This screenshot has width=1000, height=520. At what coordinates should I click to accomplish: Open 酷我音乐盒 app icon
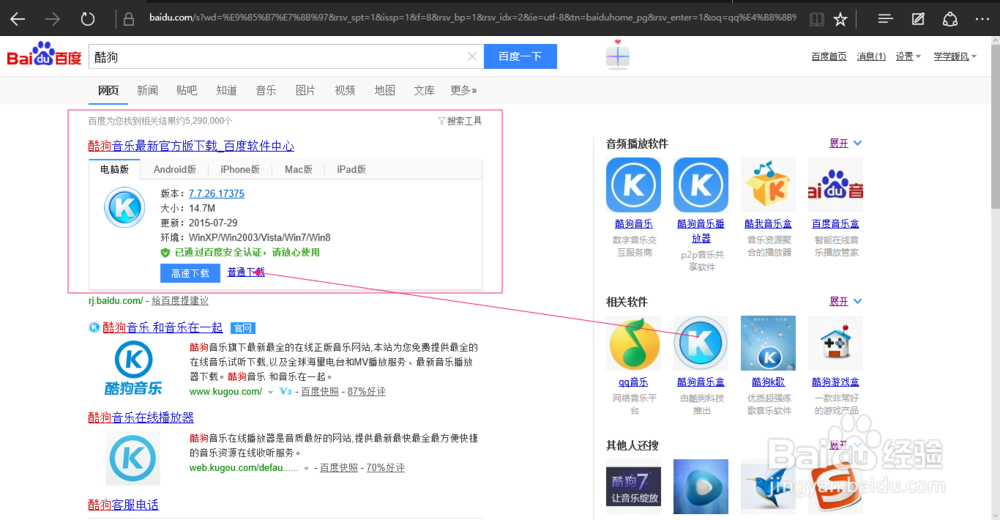point(768,185)
